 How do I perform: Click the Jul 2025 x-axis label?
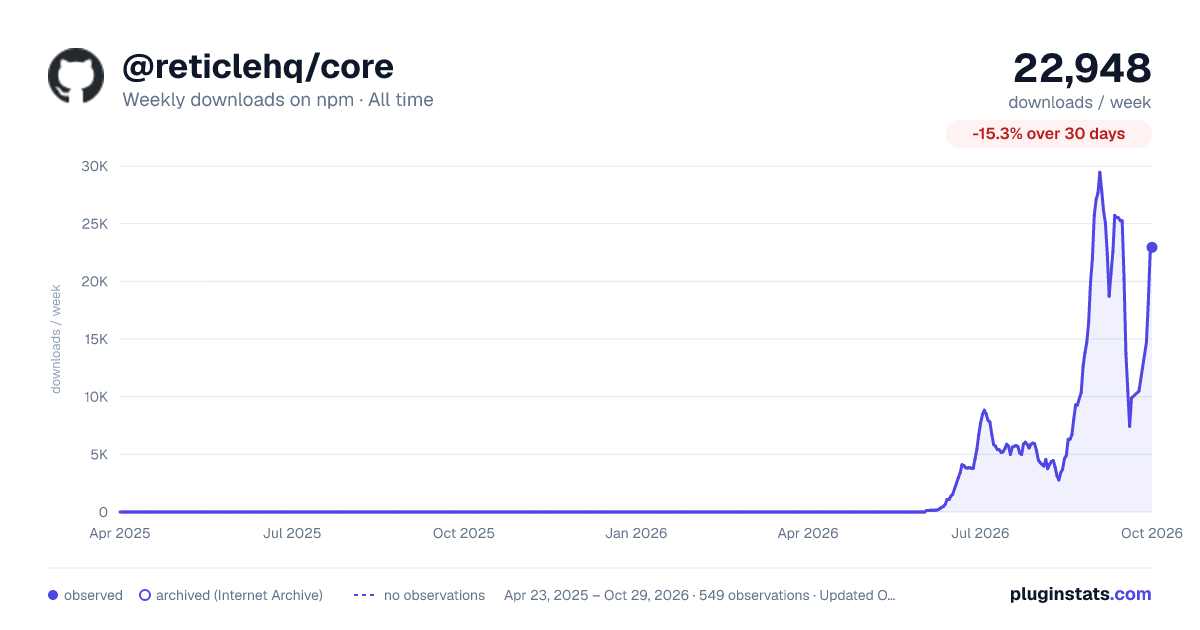click(x=292, y=533)
